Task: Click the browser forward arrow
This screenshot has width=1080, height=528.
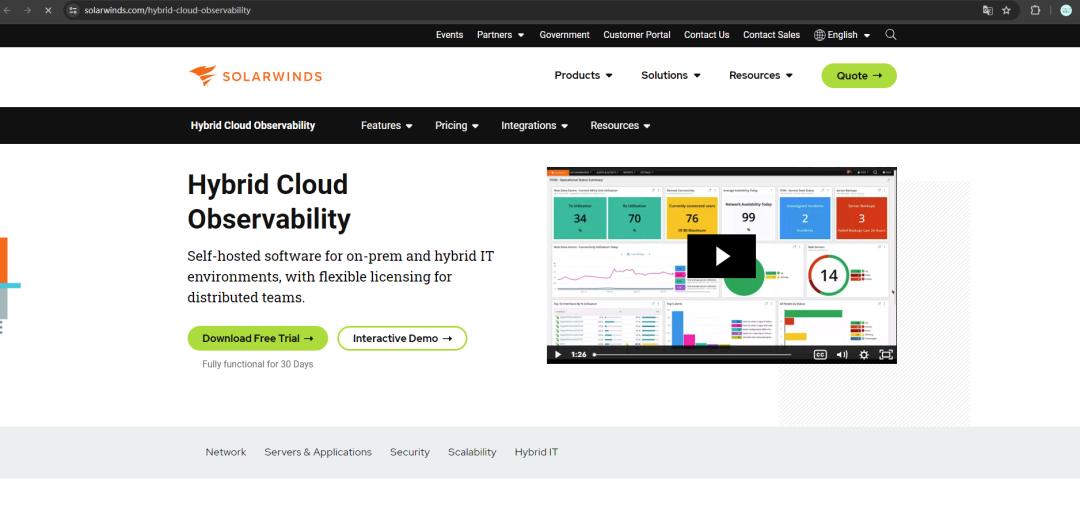Action: [x=28, y=10]
